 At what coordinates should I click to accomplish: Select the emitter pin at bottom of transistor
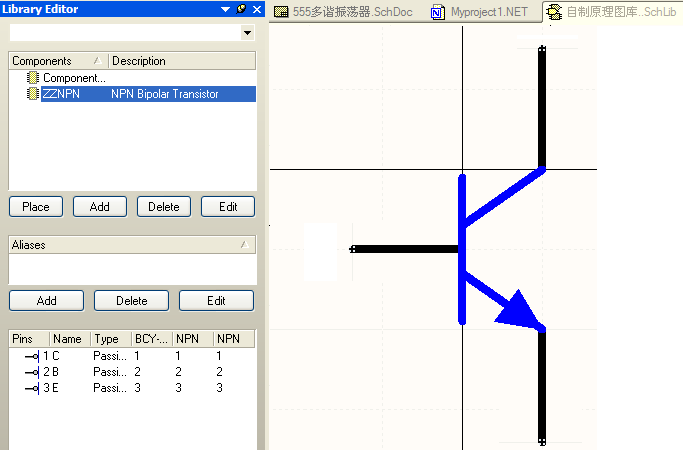[542, 387]
